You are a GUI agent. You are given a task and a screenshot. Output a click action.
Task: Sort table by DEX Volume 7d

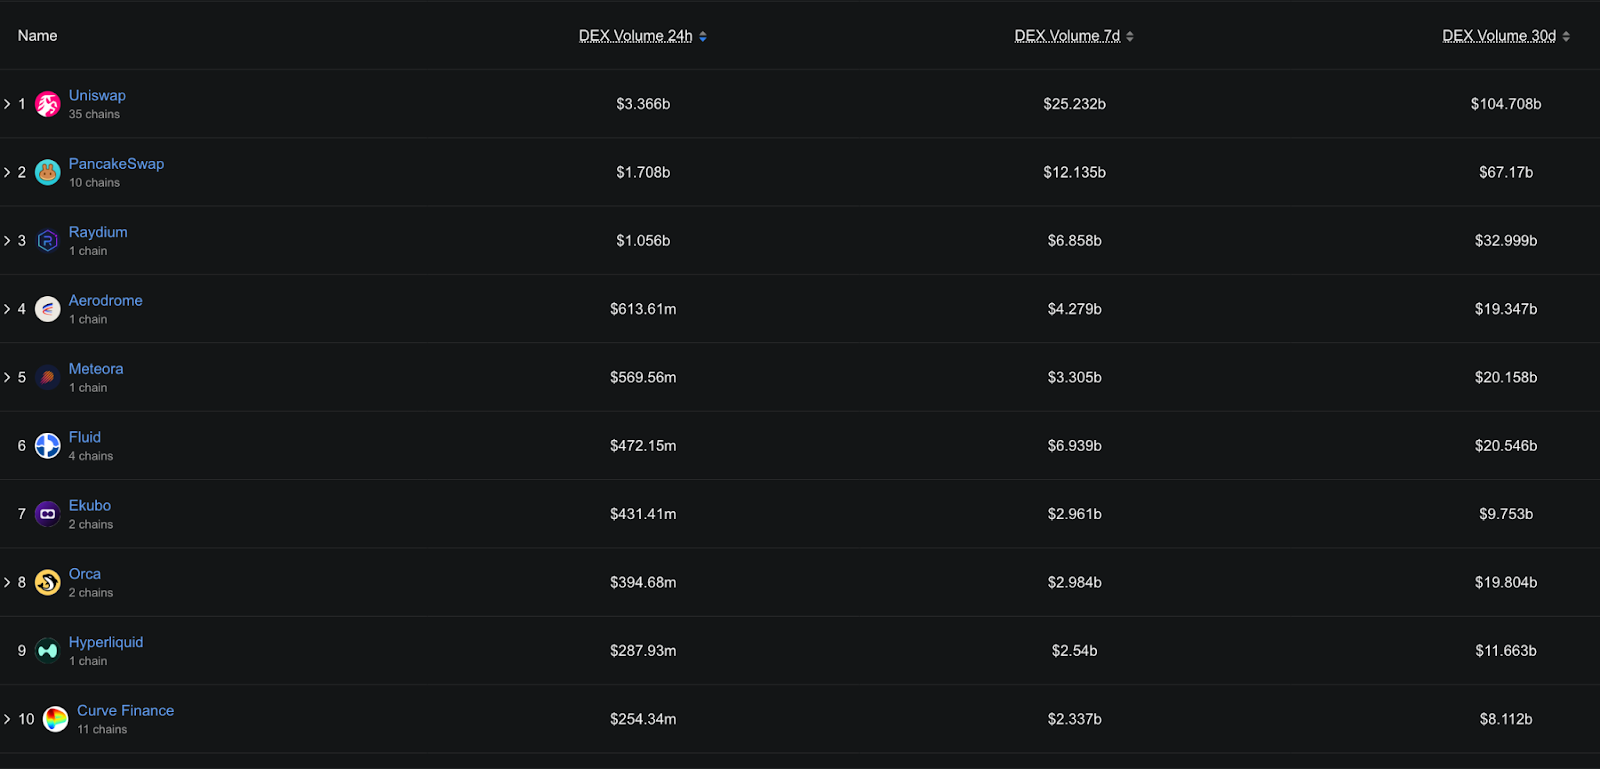point(1067,35)
